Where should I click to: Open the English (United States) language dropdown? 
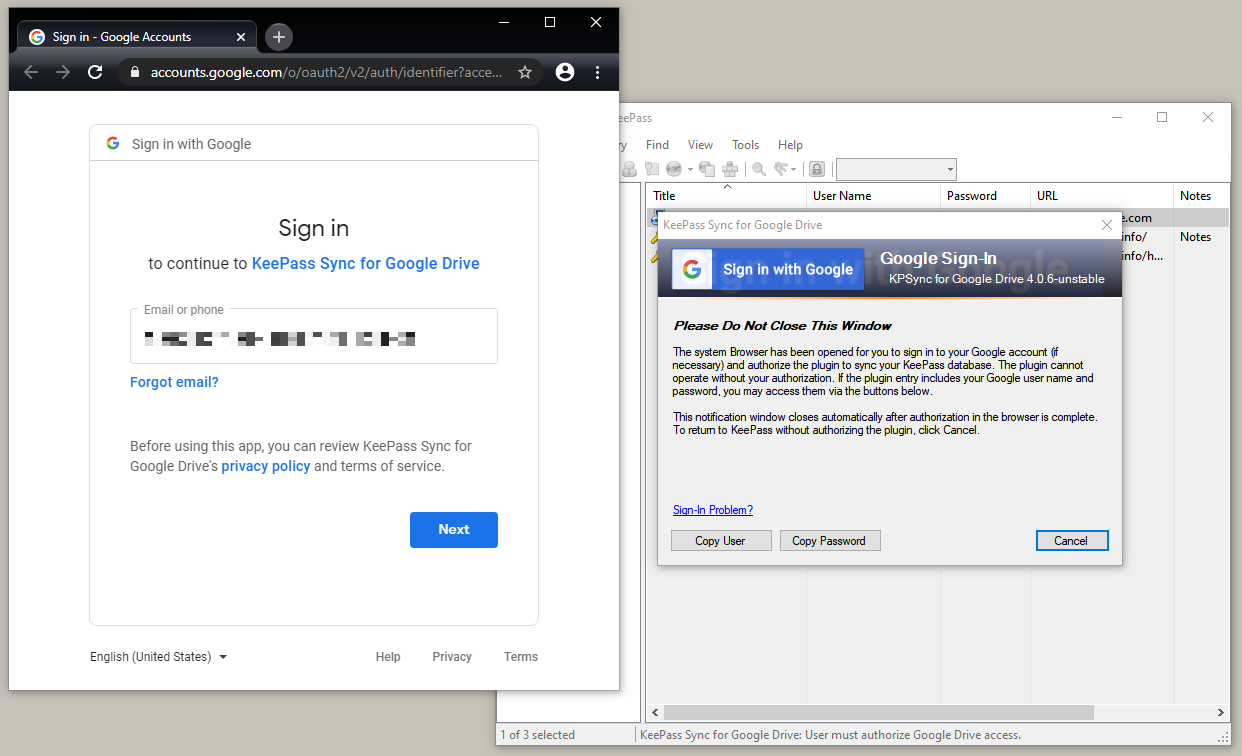(x=159, y=657)
